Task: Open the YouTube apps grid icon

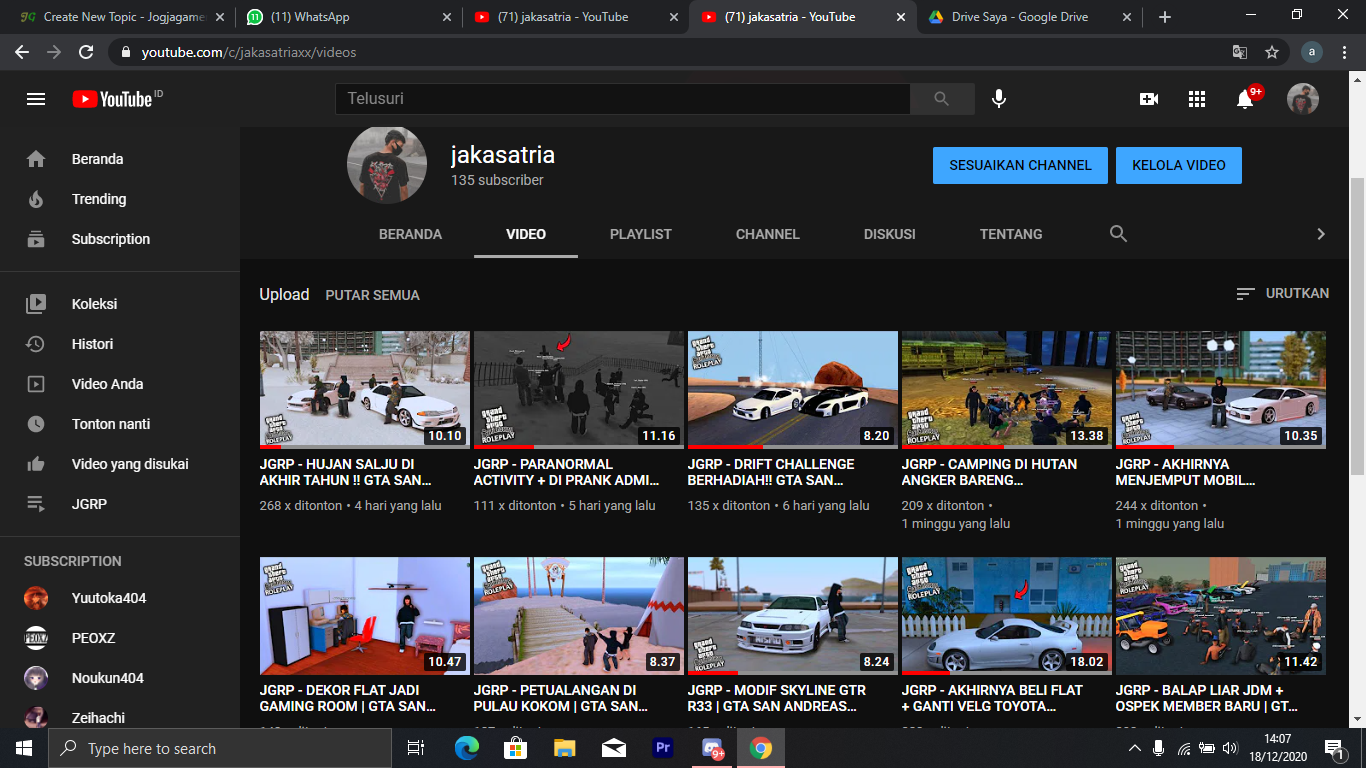Action: click(1197, 99)
